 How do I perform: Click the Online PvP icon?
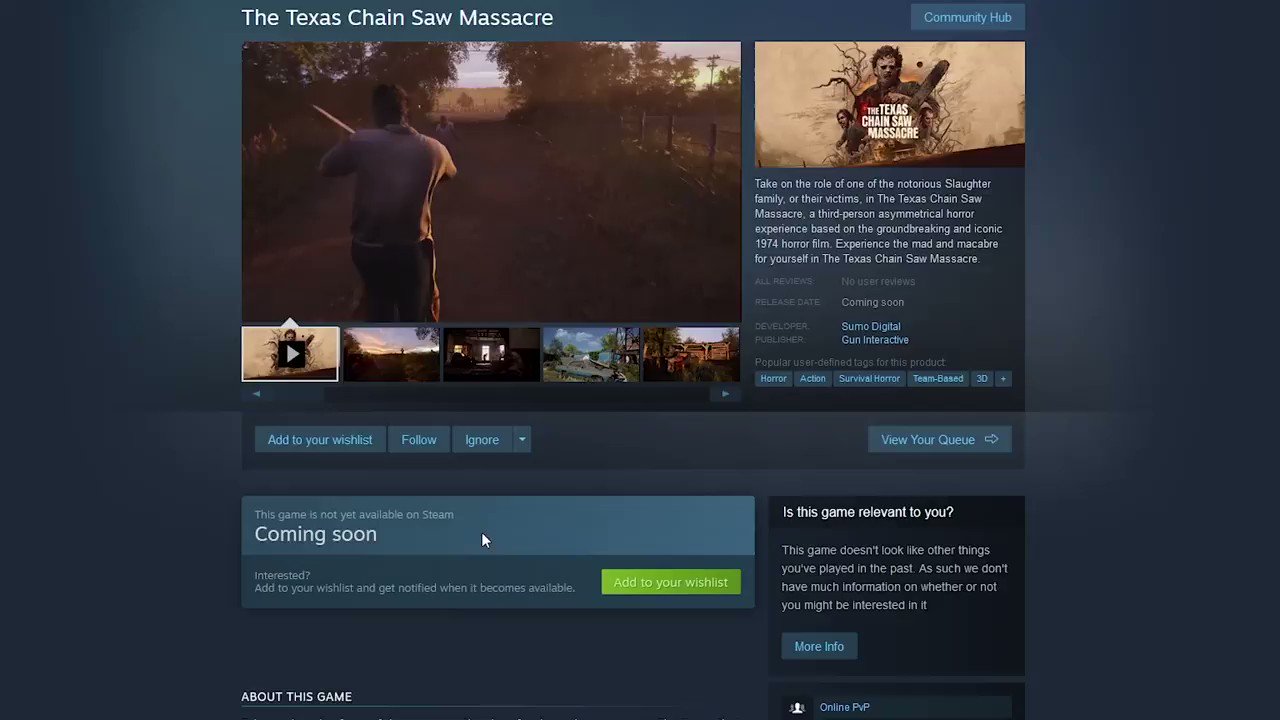797,708
